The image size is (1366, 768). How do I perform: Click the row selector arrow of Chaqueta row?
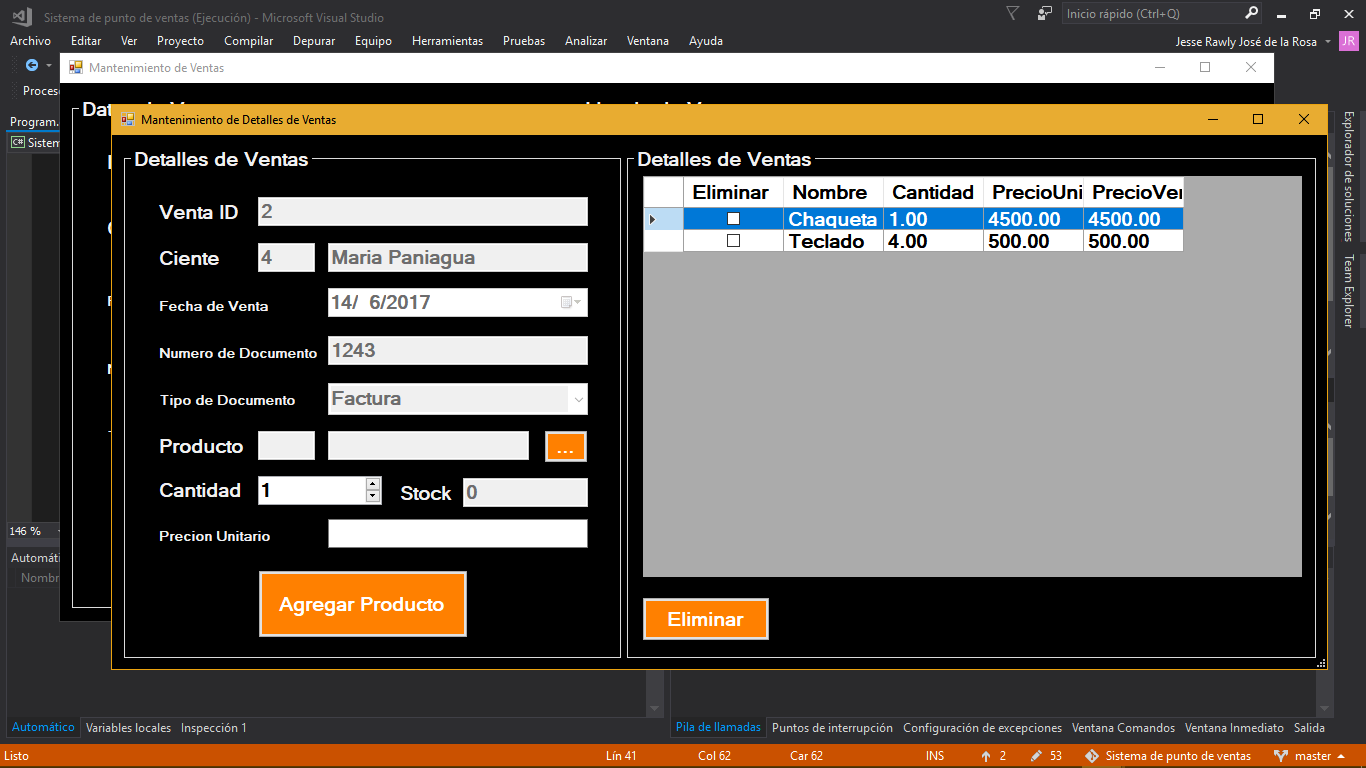663,219
